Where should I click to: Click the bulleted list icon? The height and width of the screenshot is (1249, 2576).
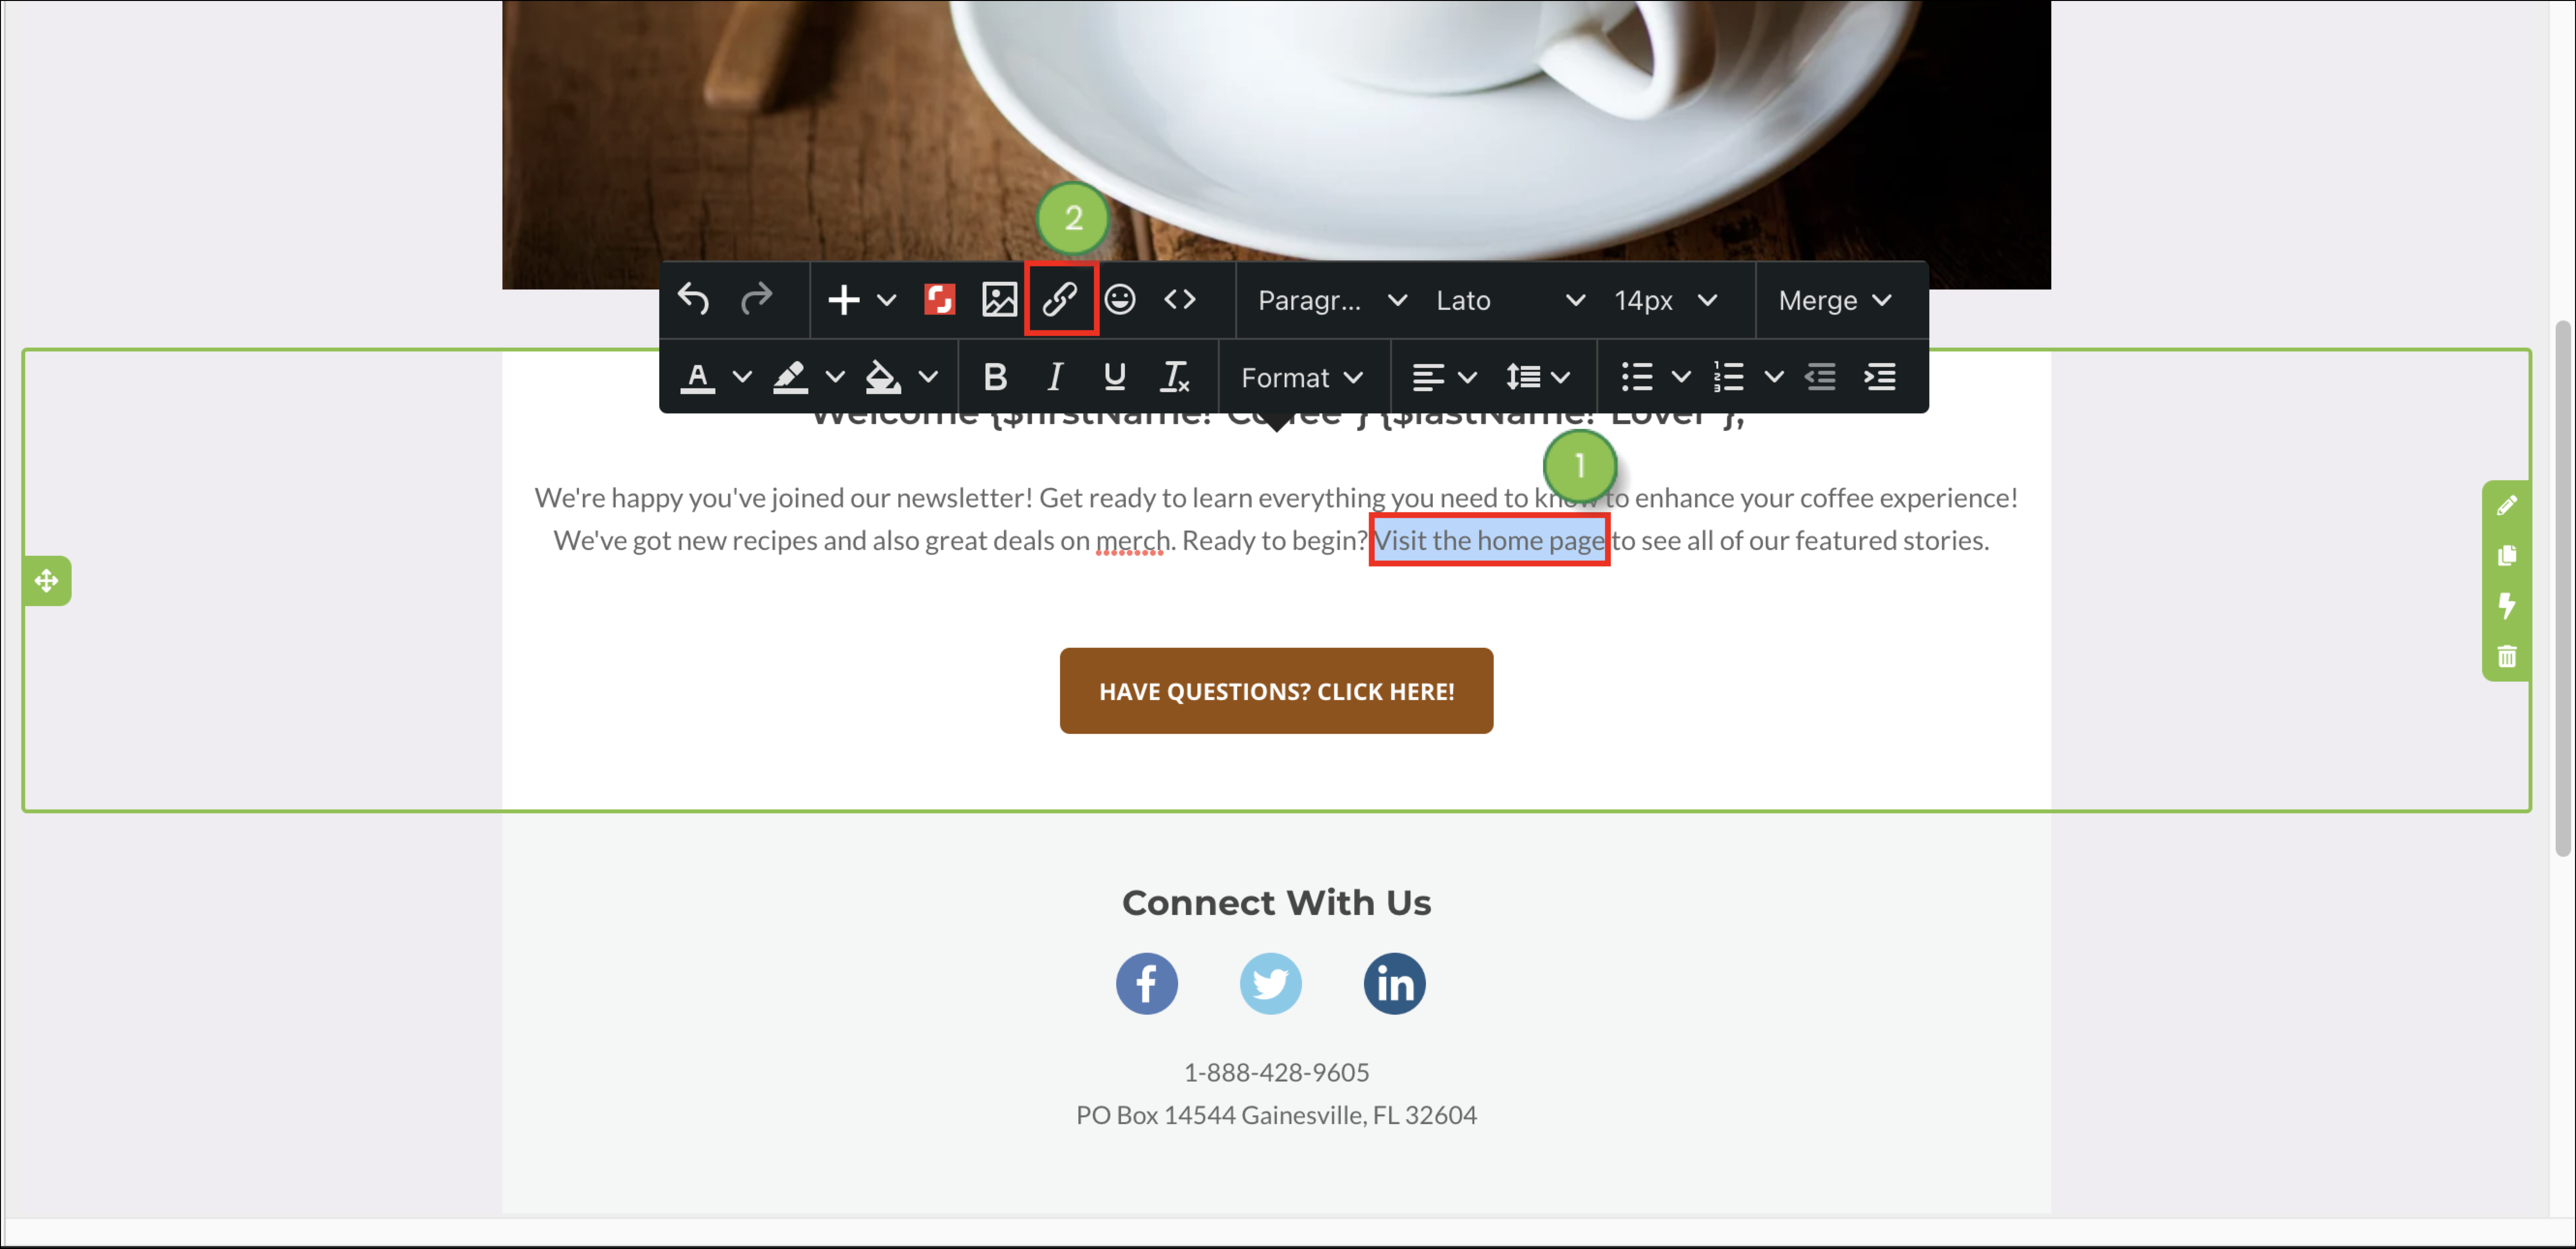pos(1637,377)
